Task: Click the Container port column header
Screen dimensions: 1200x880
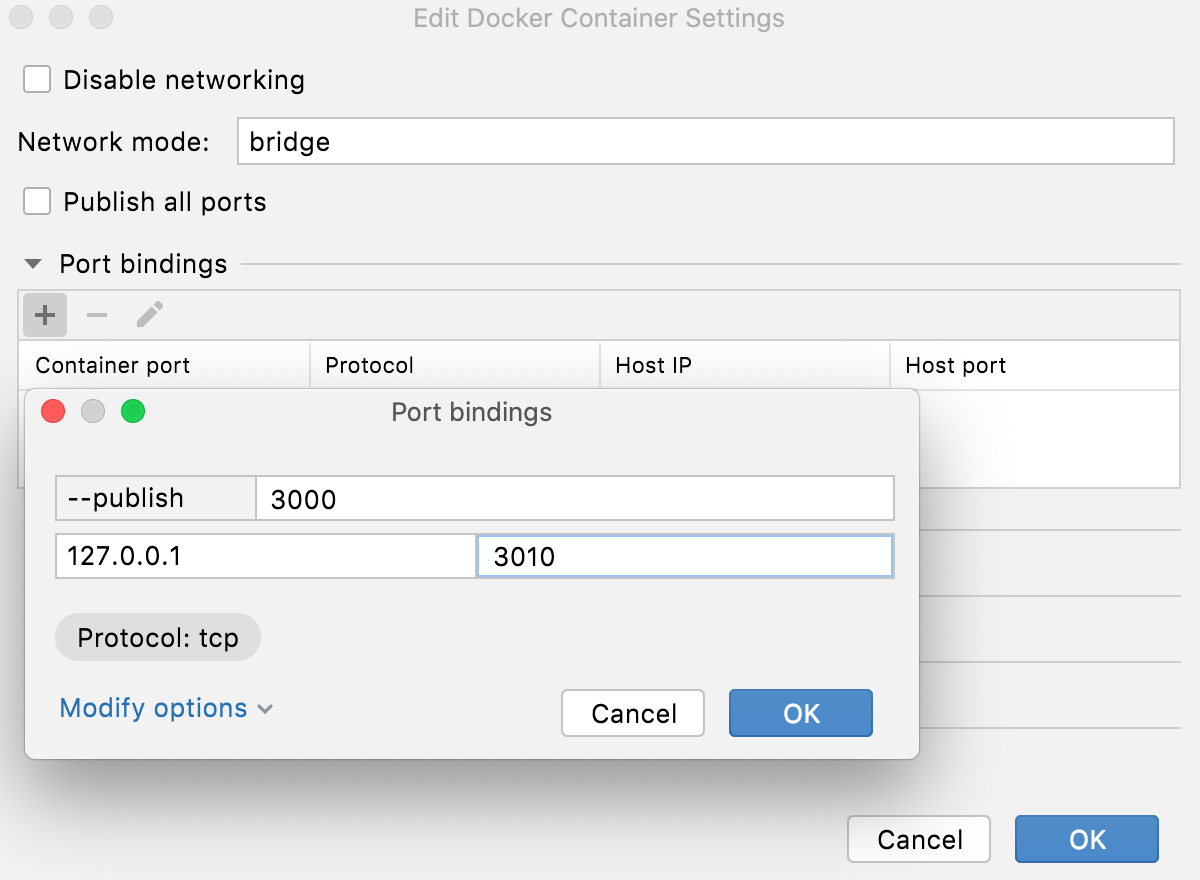Action: point(110,365)
